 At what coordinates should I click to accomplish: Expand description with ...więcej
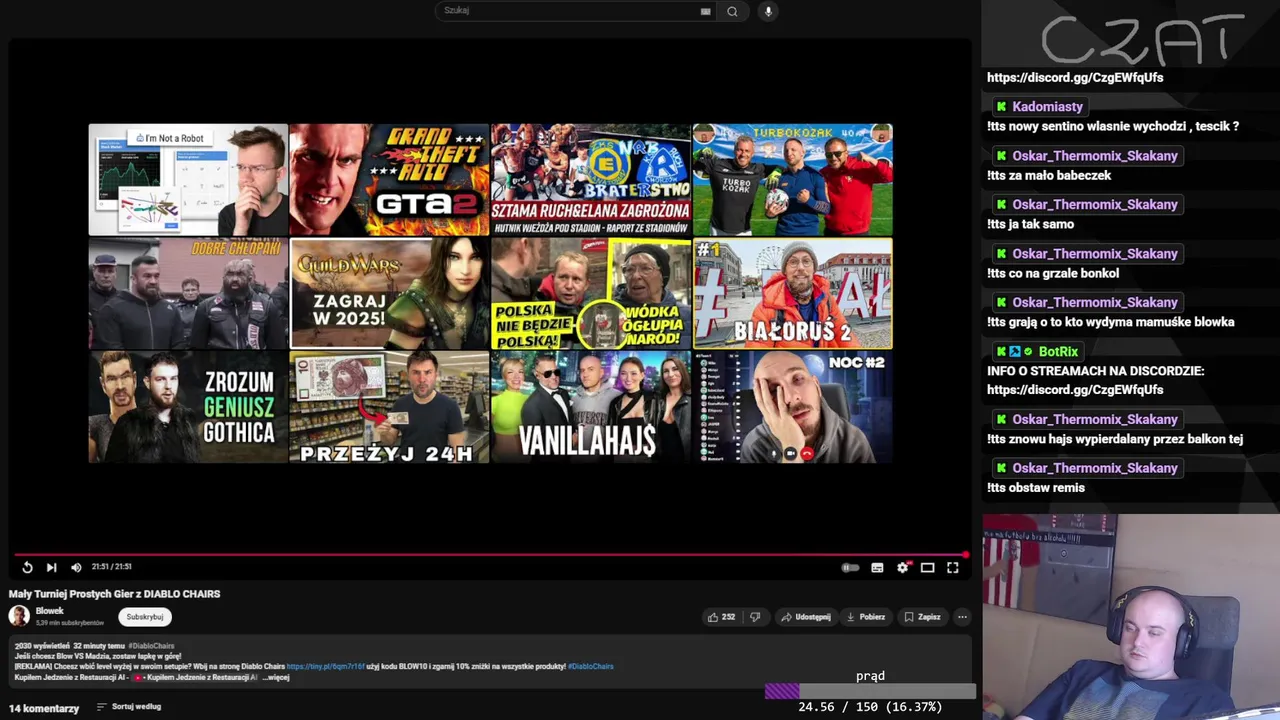click(x=276, y=677)
